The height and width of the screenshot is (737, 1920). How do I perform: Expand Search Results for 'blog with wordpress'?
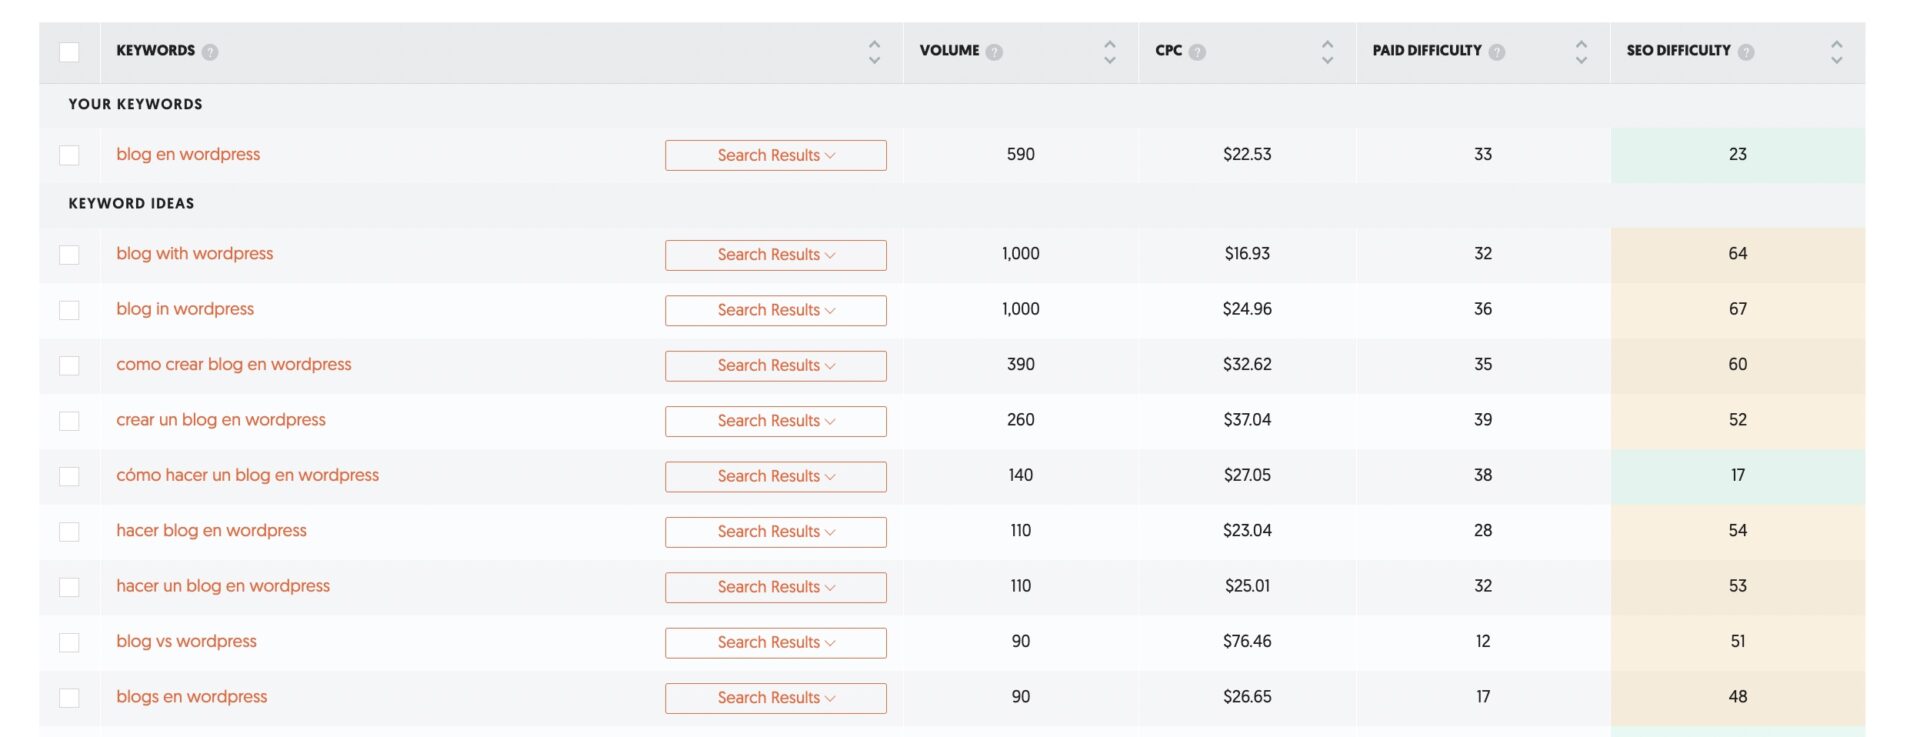point(775,255)
